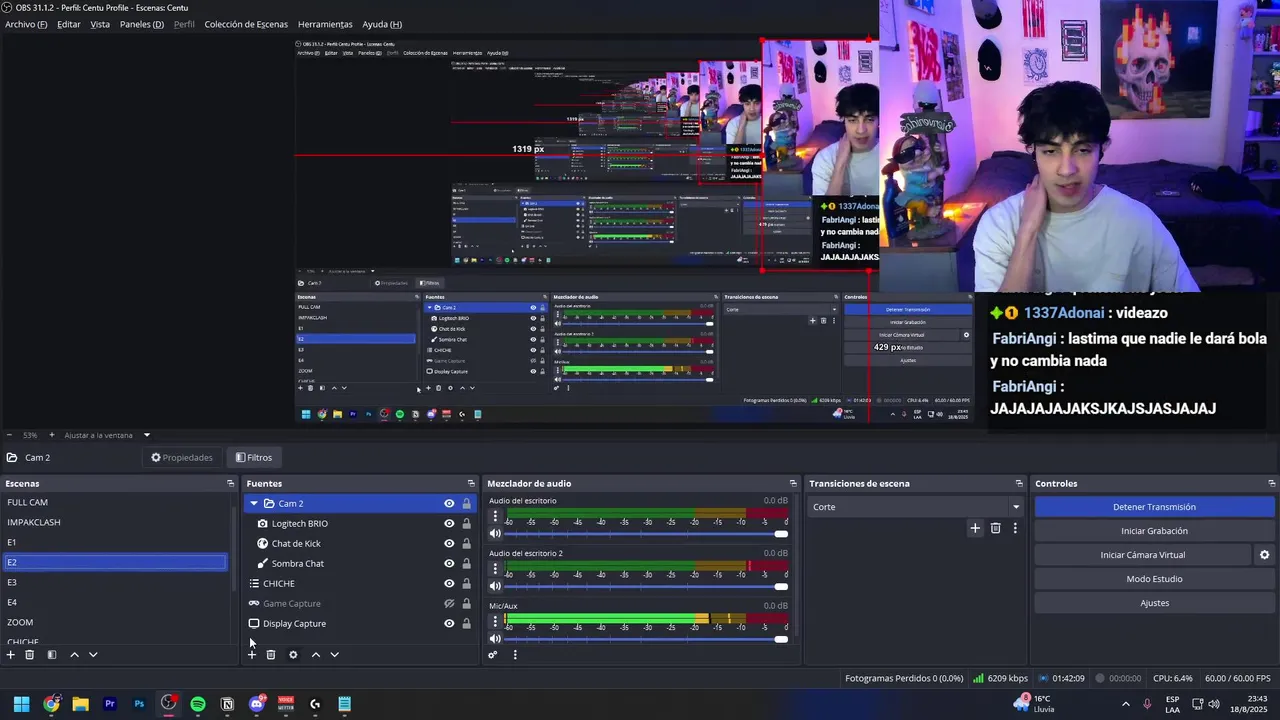Screen dimensions: 1280x720
Task: Open scene filters icon in Escenas toolbar
Action: [52, 655]
